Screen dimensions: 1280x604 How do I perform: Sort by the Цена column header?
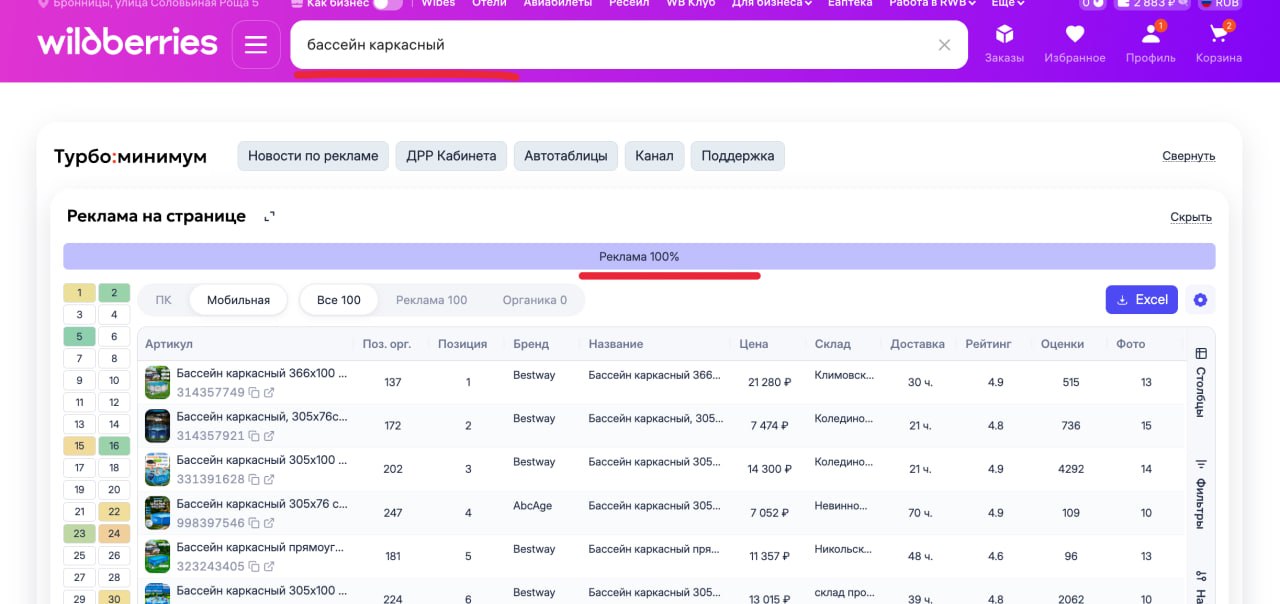click(x=754, y=344)
